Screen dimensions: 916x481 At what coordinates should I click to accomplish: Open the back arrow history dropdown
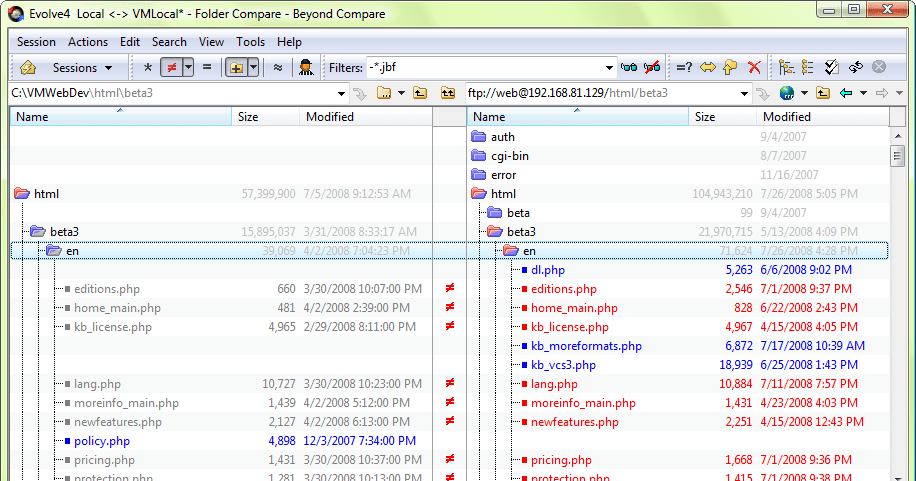pos(863,94)
